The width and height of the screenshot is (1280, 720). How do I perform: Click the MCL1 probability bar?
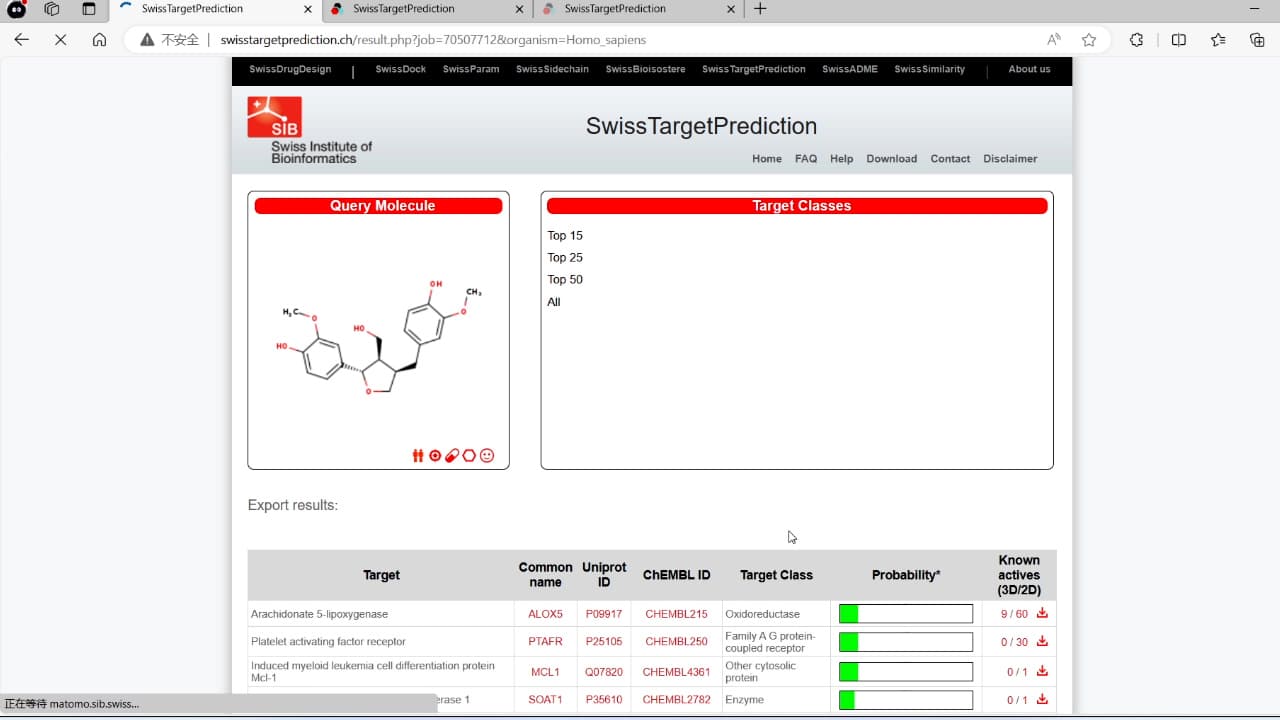(x=906, y=672)
